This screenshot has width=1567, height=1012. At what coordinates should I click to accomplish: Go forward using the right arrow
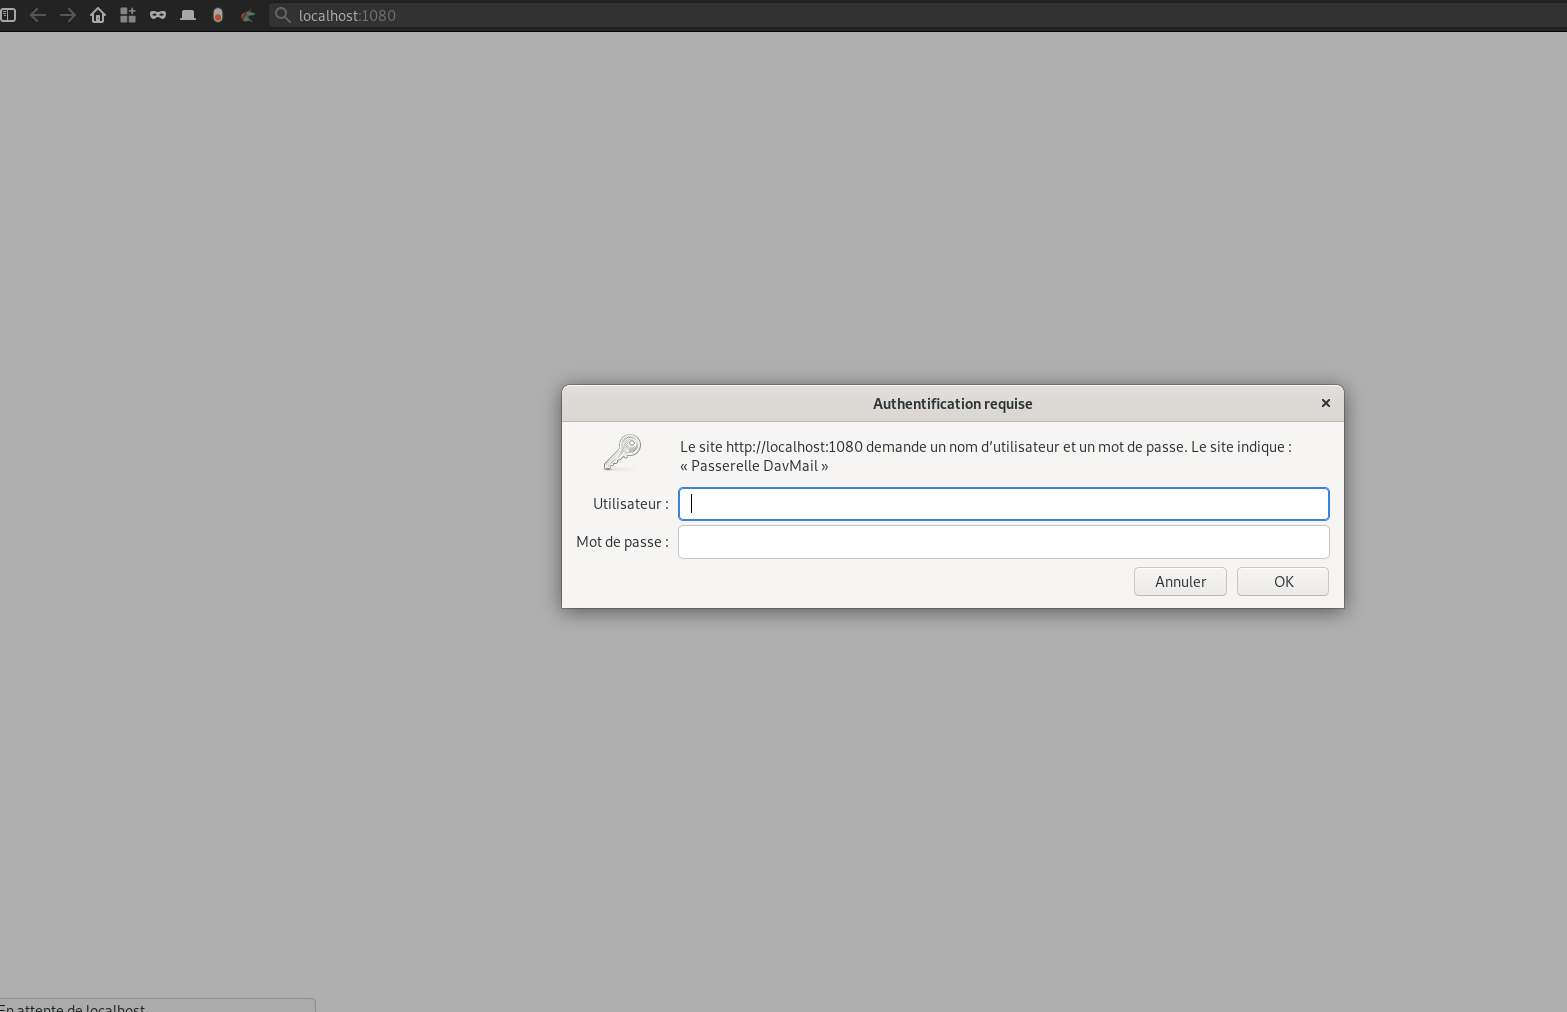coord(68,15)
